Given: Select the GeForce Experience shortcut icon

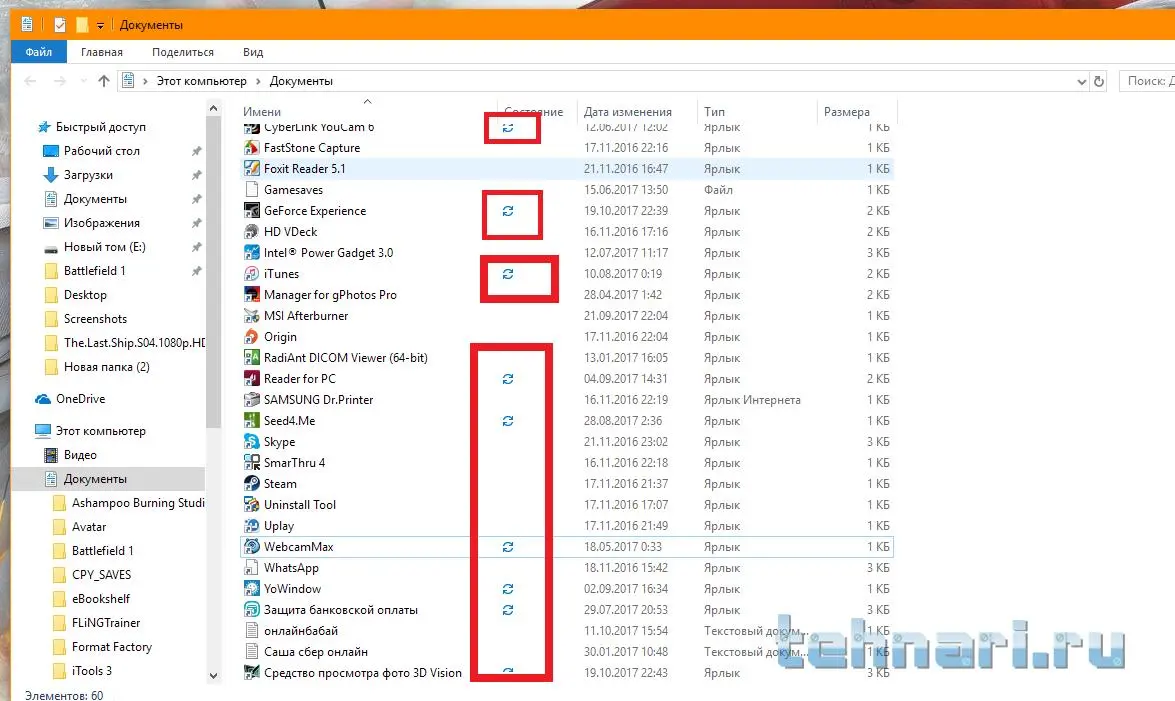Looking at the screenshot, I should click(252, 211).
